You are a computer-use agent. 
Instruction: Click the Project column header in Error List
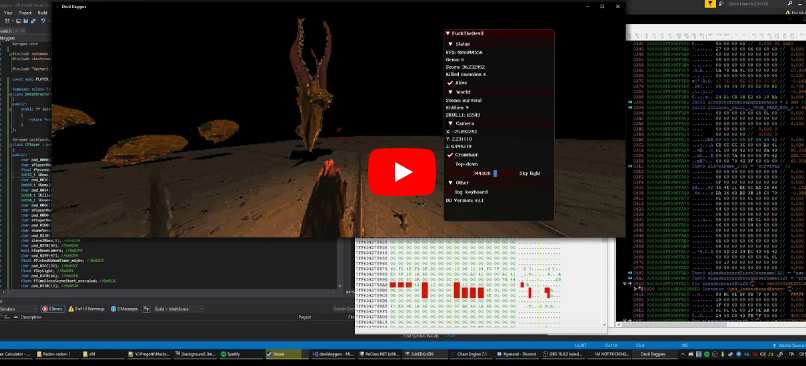pos(305,317)
